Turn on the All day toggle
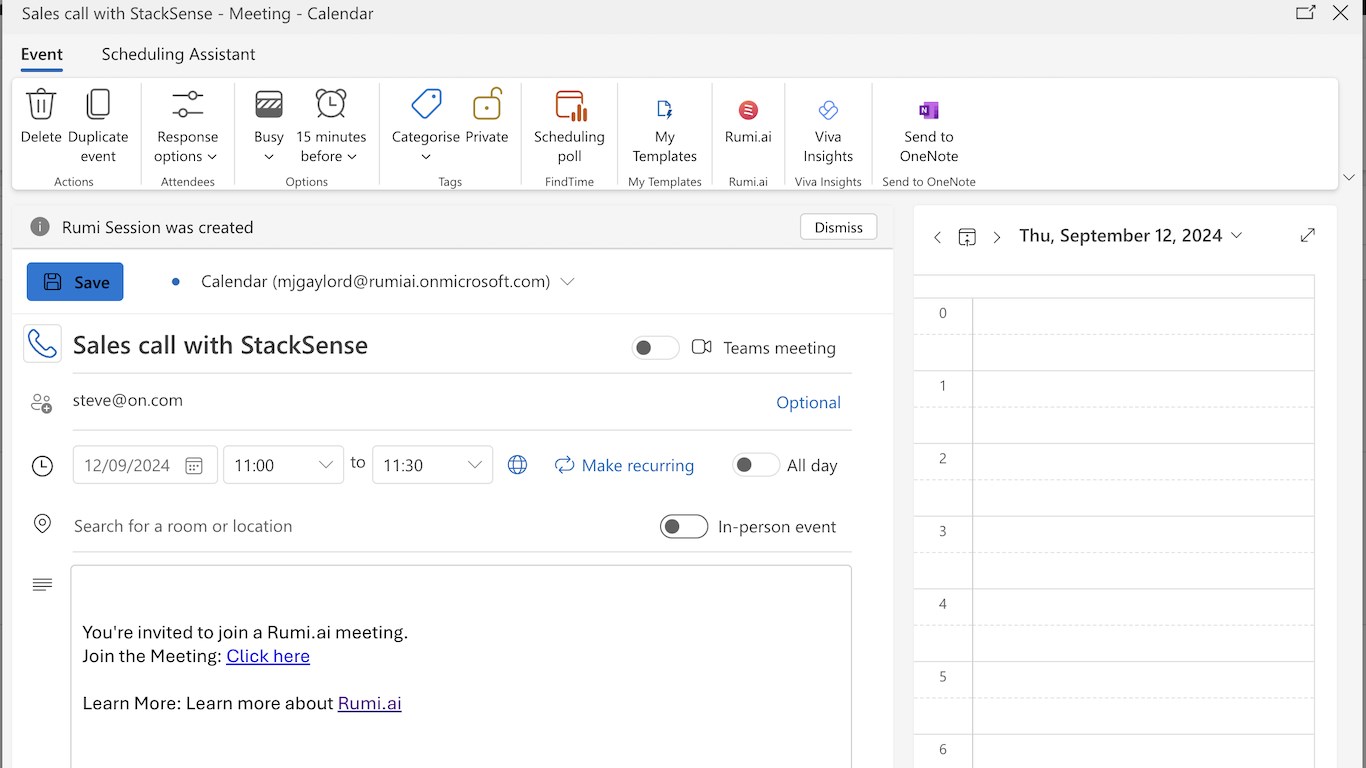1366x768 pixels. [755, 465]
